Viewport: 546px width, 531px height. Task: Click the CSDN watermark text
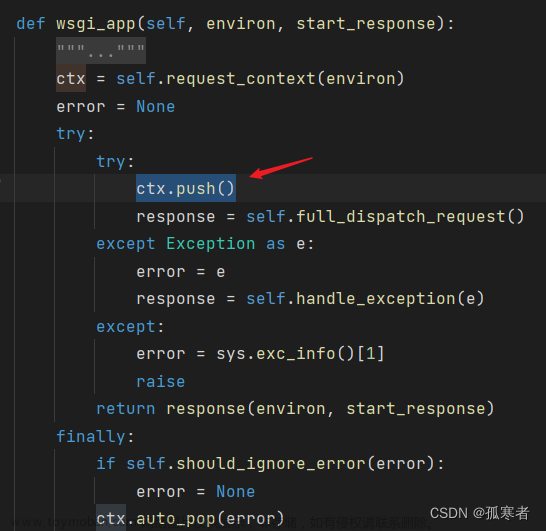(x=479, y=513)
